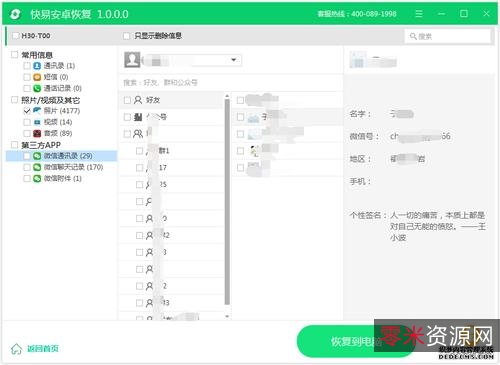Click the friends and groups search box
This screenshot has width=500, height=365.
click(231, 83)
